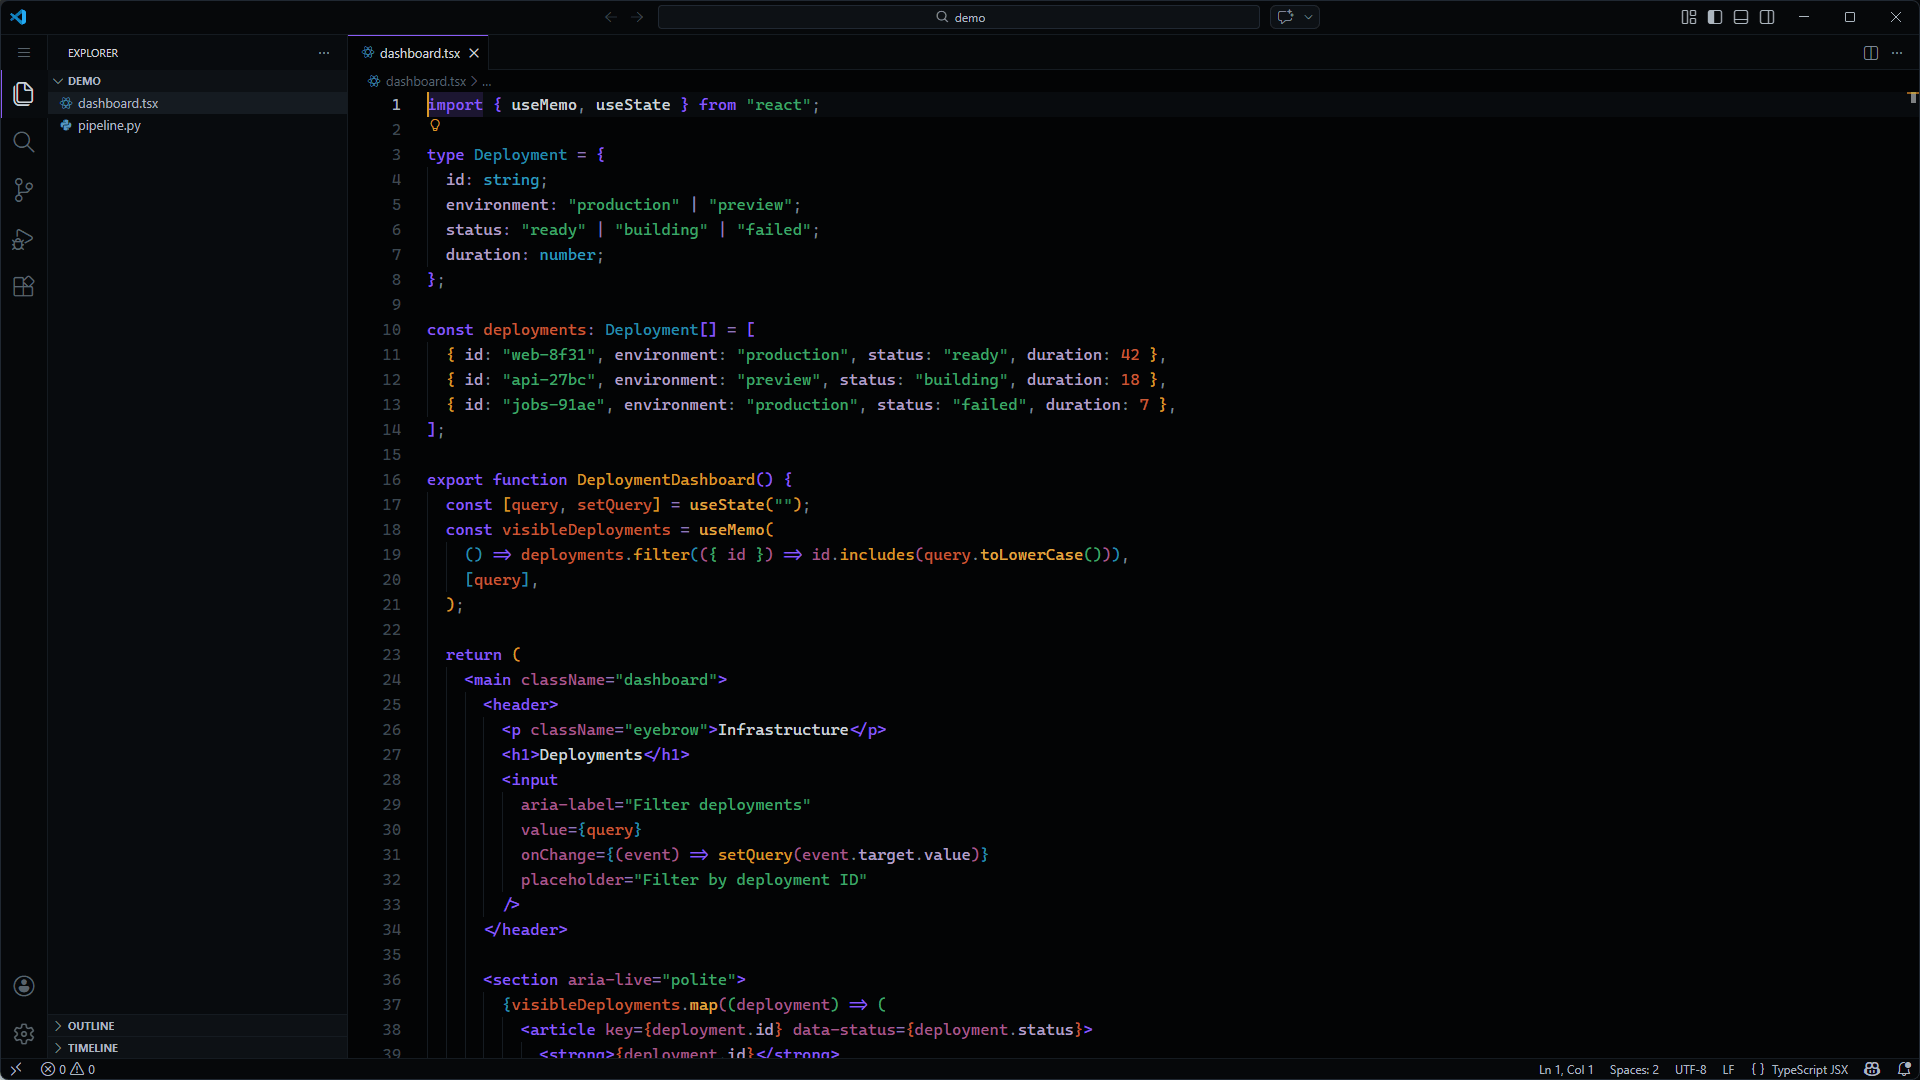Screen dimensions: 1920x1080
Task: Open the Copilot chat icon in title bar
Action: pos(1286,17)
